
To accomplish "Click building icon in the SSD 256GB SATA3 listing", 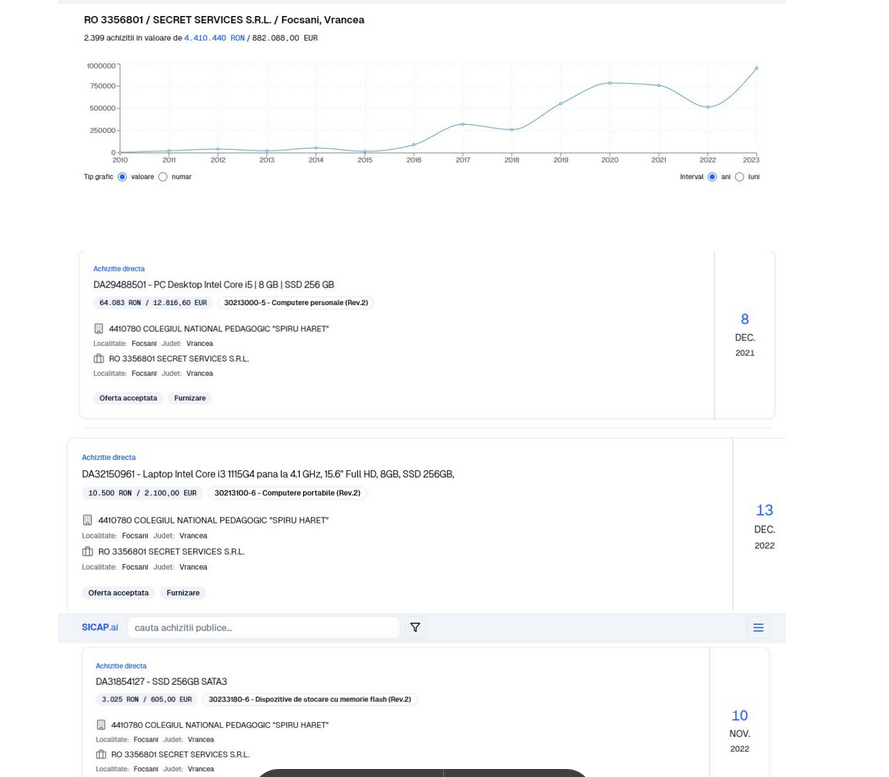I will click(100, 725).
